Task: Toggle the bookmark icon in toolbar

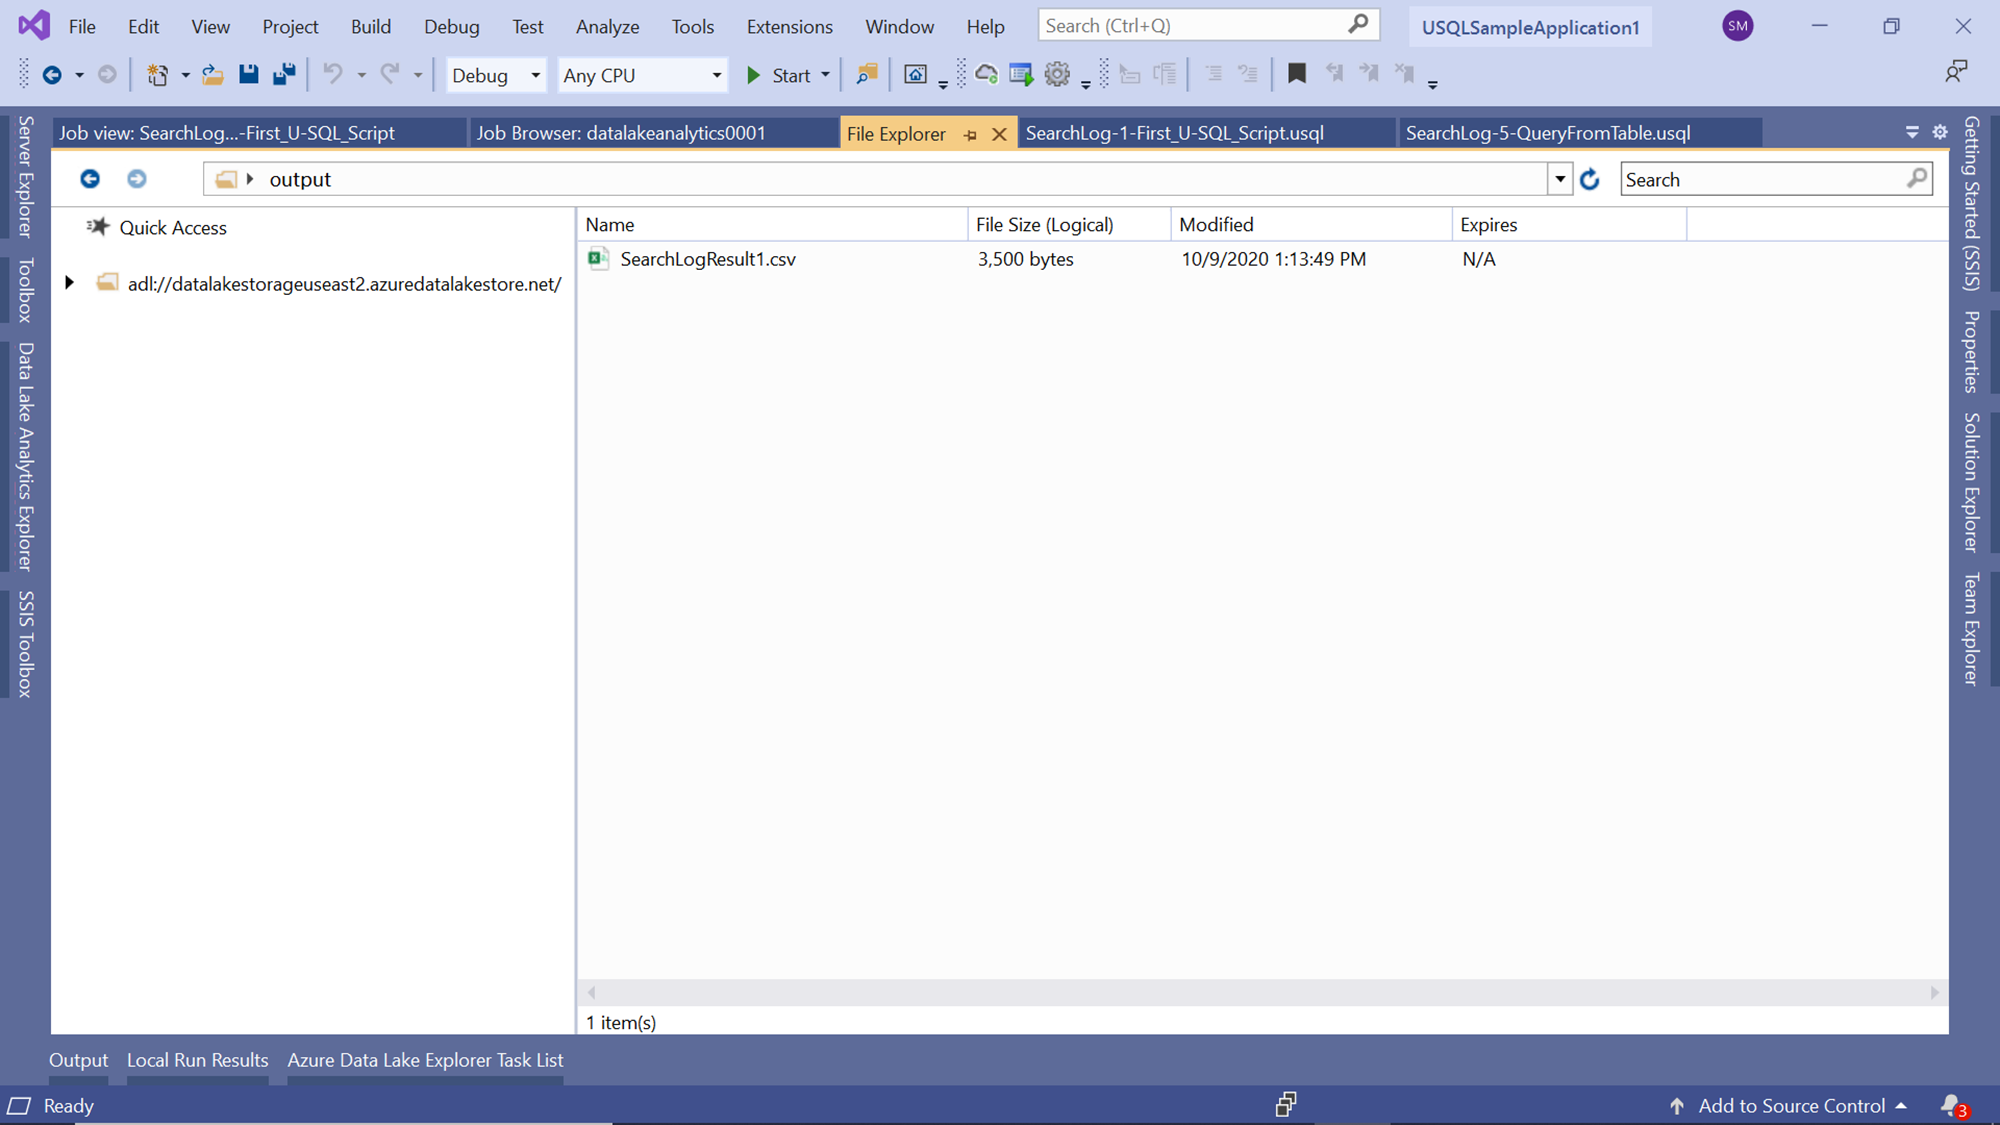Action: point(1296,74)
